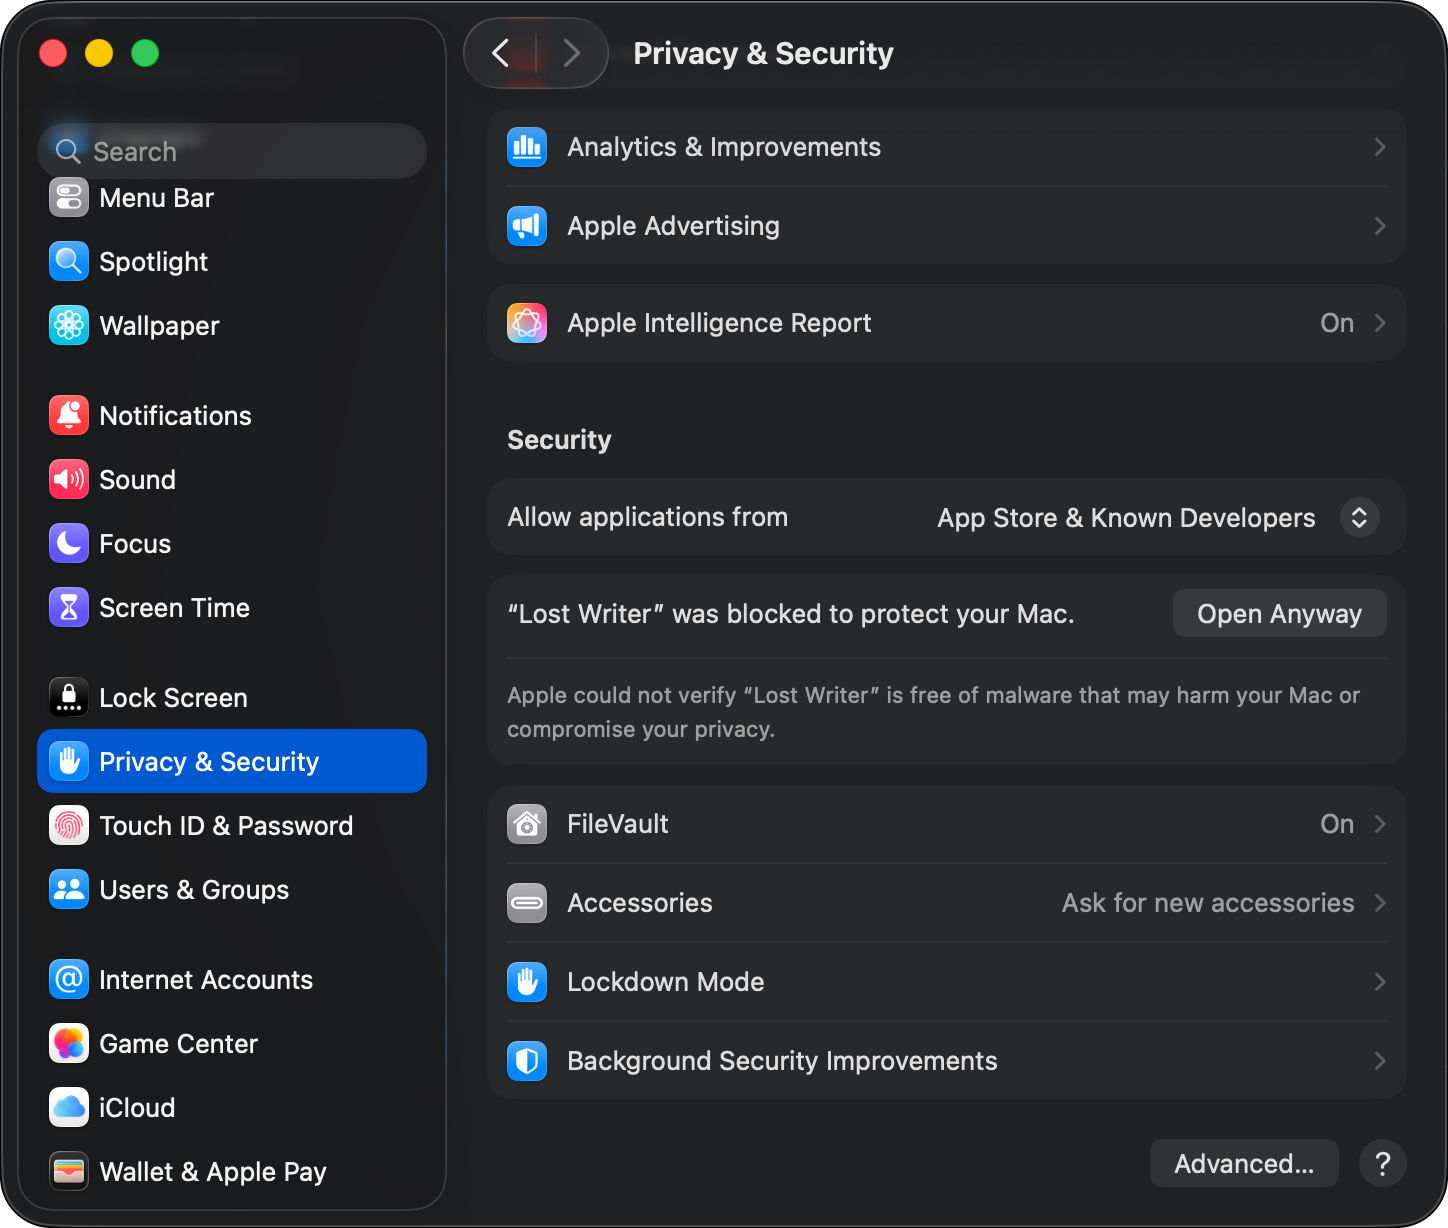Click the FileVault house icon
Viewport: 1448px width, 1228px height.
[x=527, y=824]
